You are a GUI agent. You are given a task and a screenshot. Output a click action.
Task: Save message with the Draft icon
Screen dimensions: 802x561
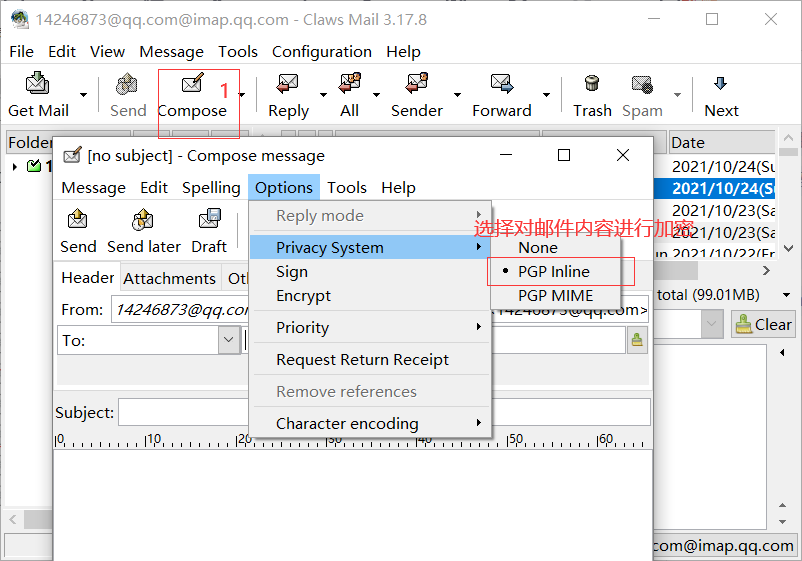210,219
